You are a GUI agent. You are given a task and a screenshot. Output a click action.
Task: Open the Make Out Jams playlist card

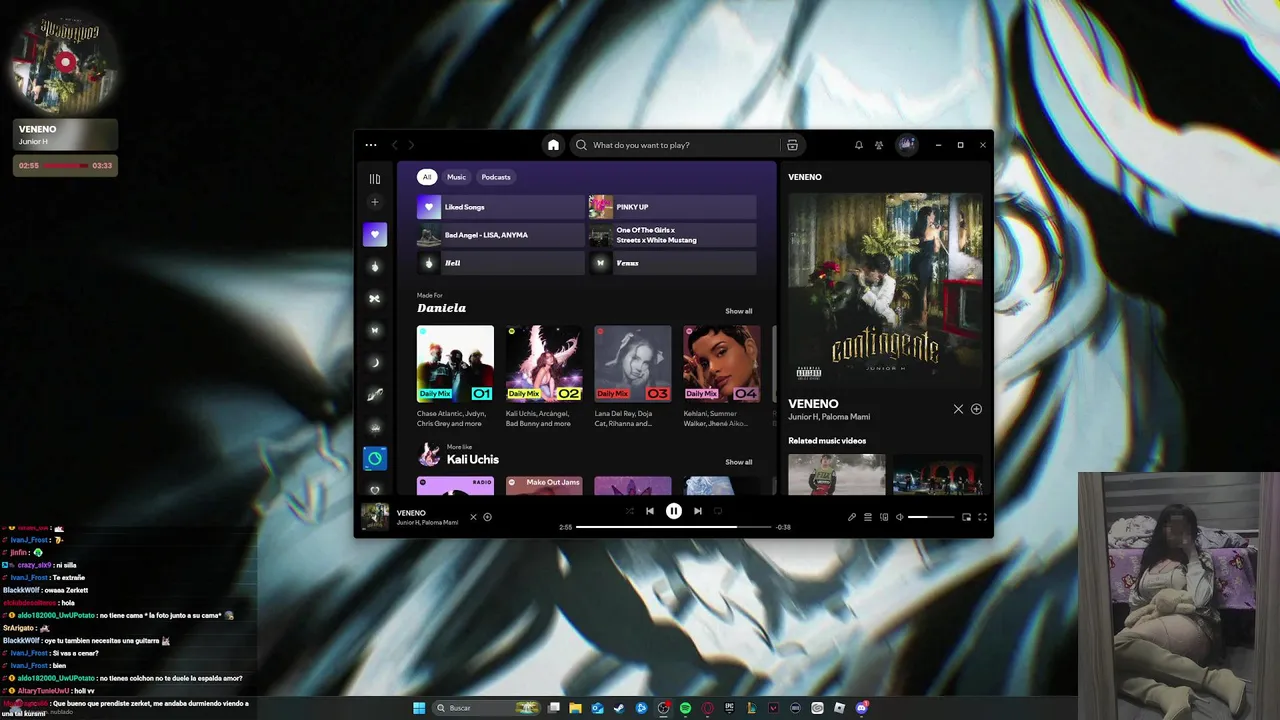(544, 485)
